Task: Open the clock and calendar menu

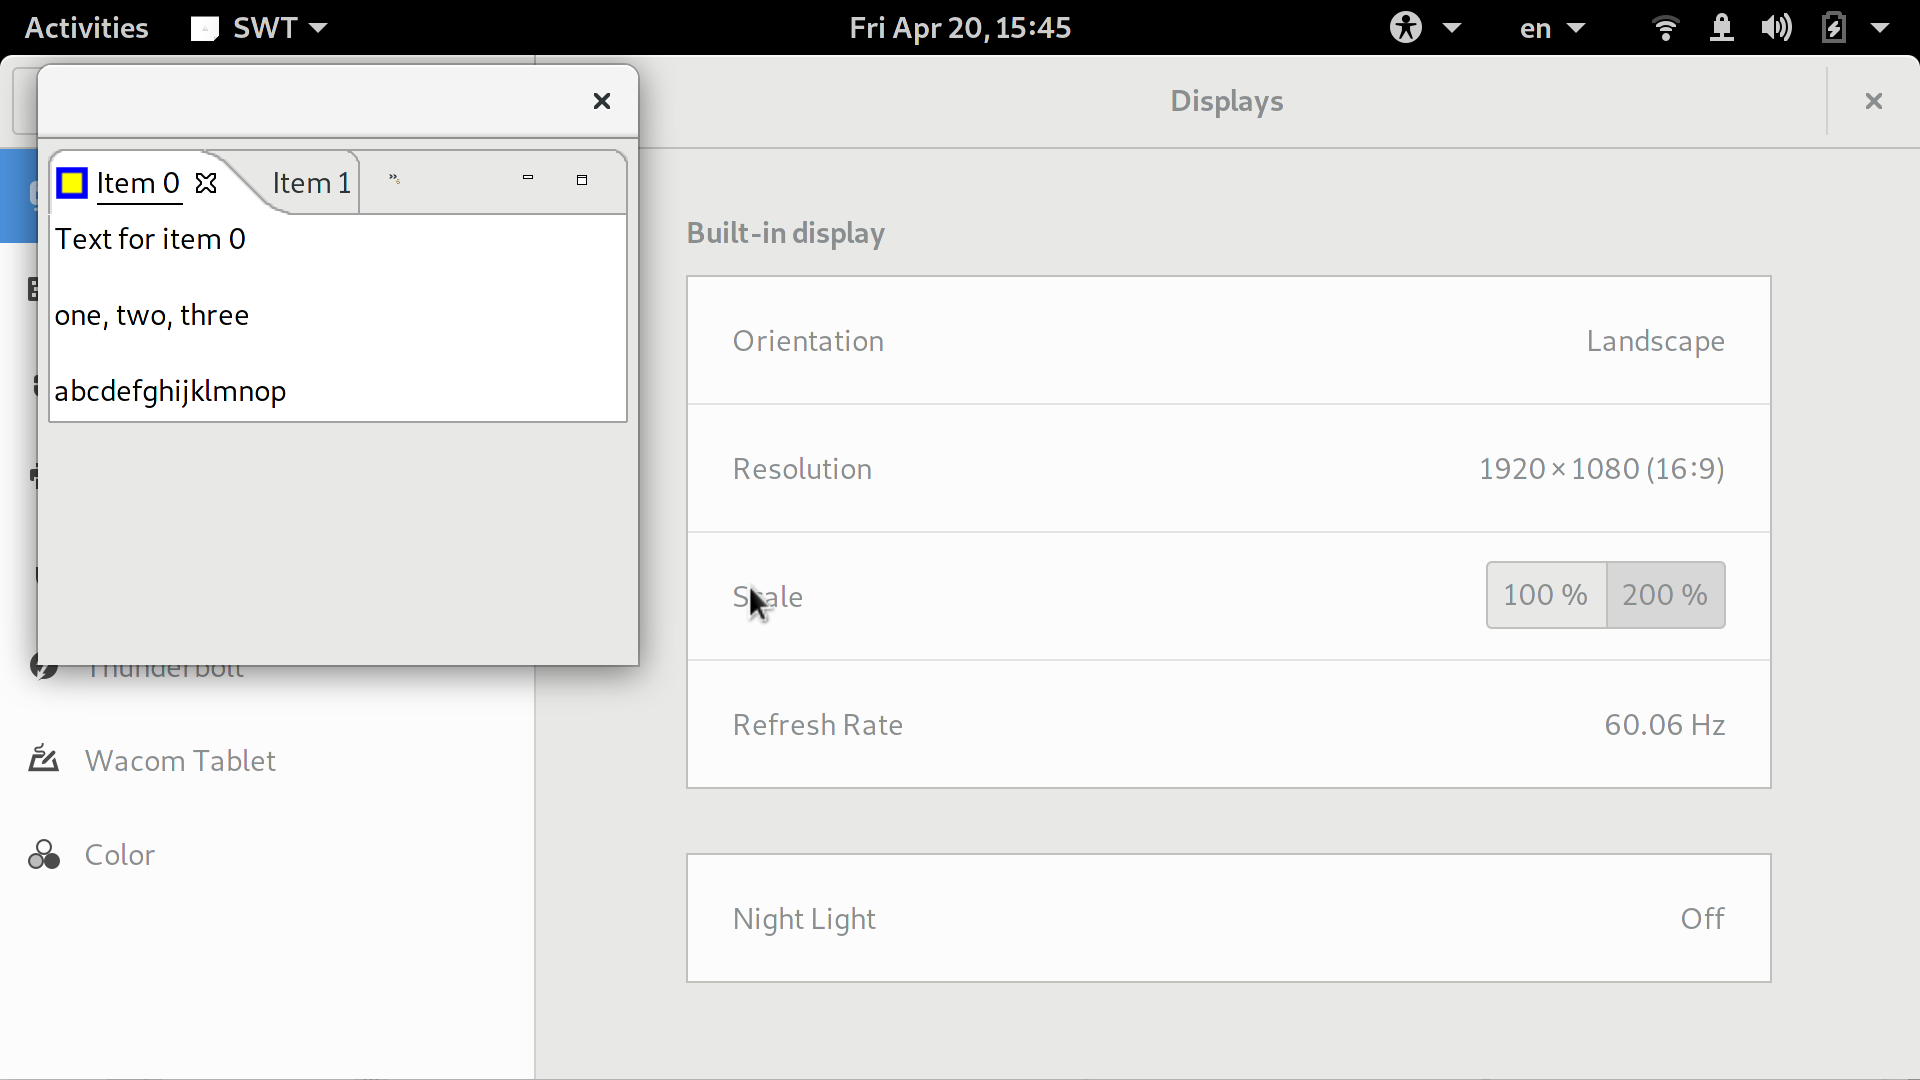Action: click(960, 27)
